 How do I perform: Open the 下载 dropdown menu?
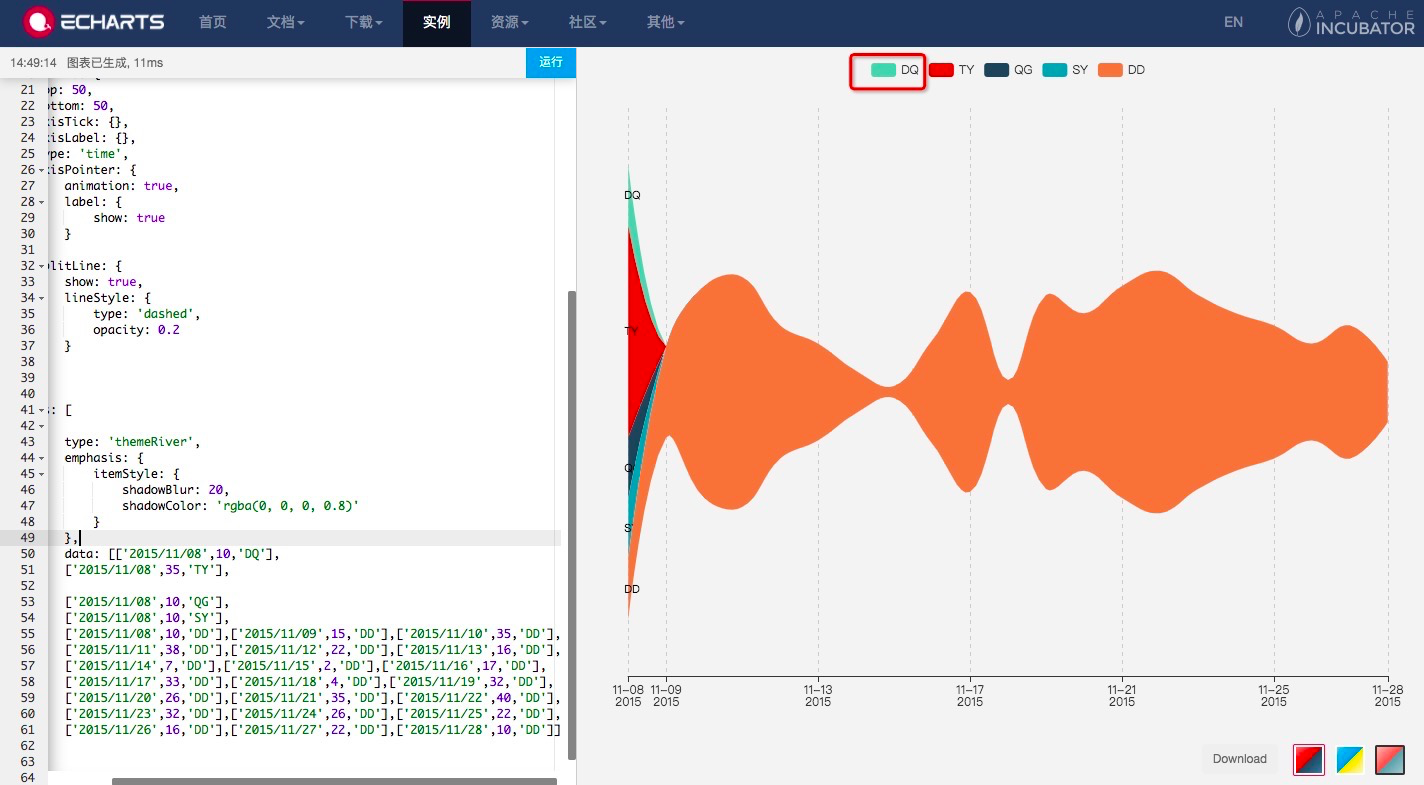click(x=364, y=22)
